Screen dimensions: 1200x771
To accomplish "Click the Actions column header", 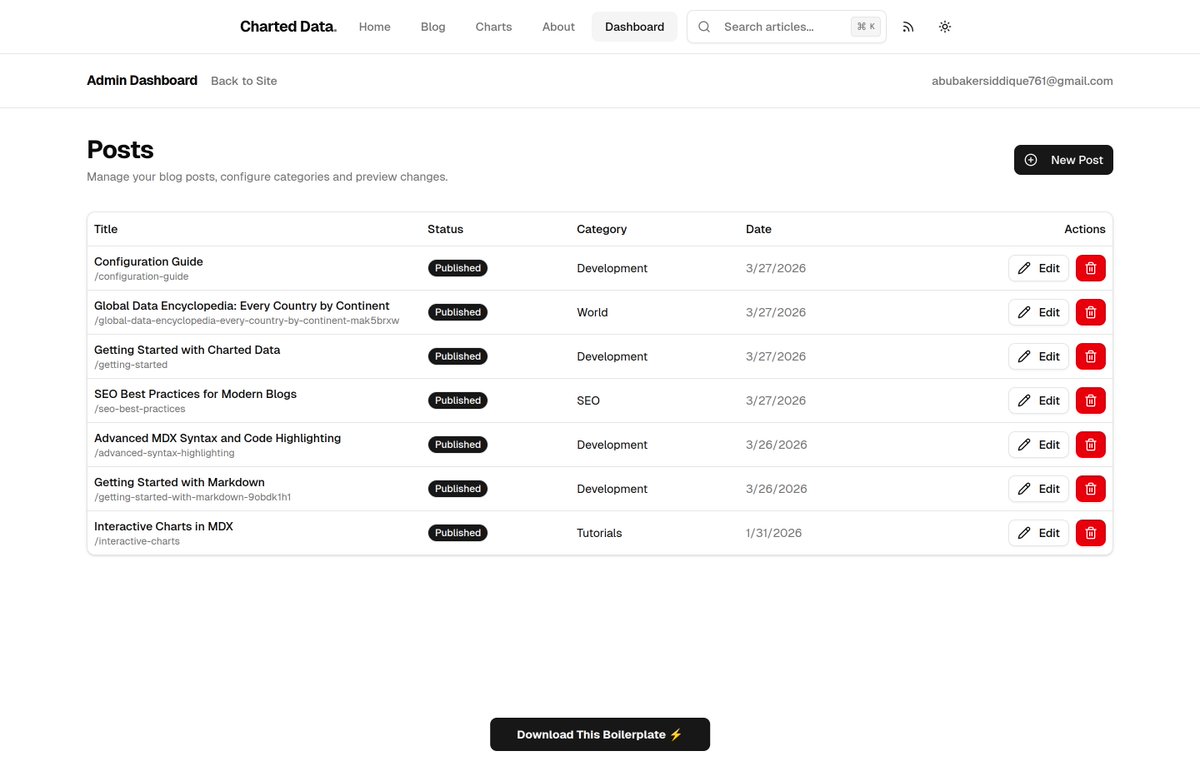I will (1085, 229).
